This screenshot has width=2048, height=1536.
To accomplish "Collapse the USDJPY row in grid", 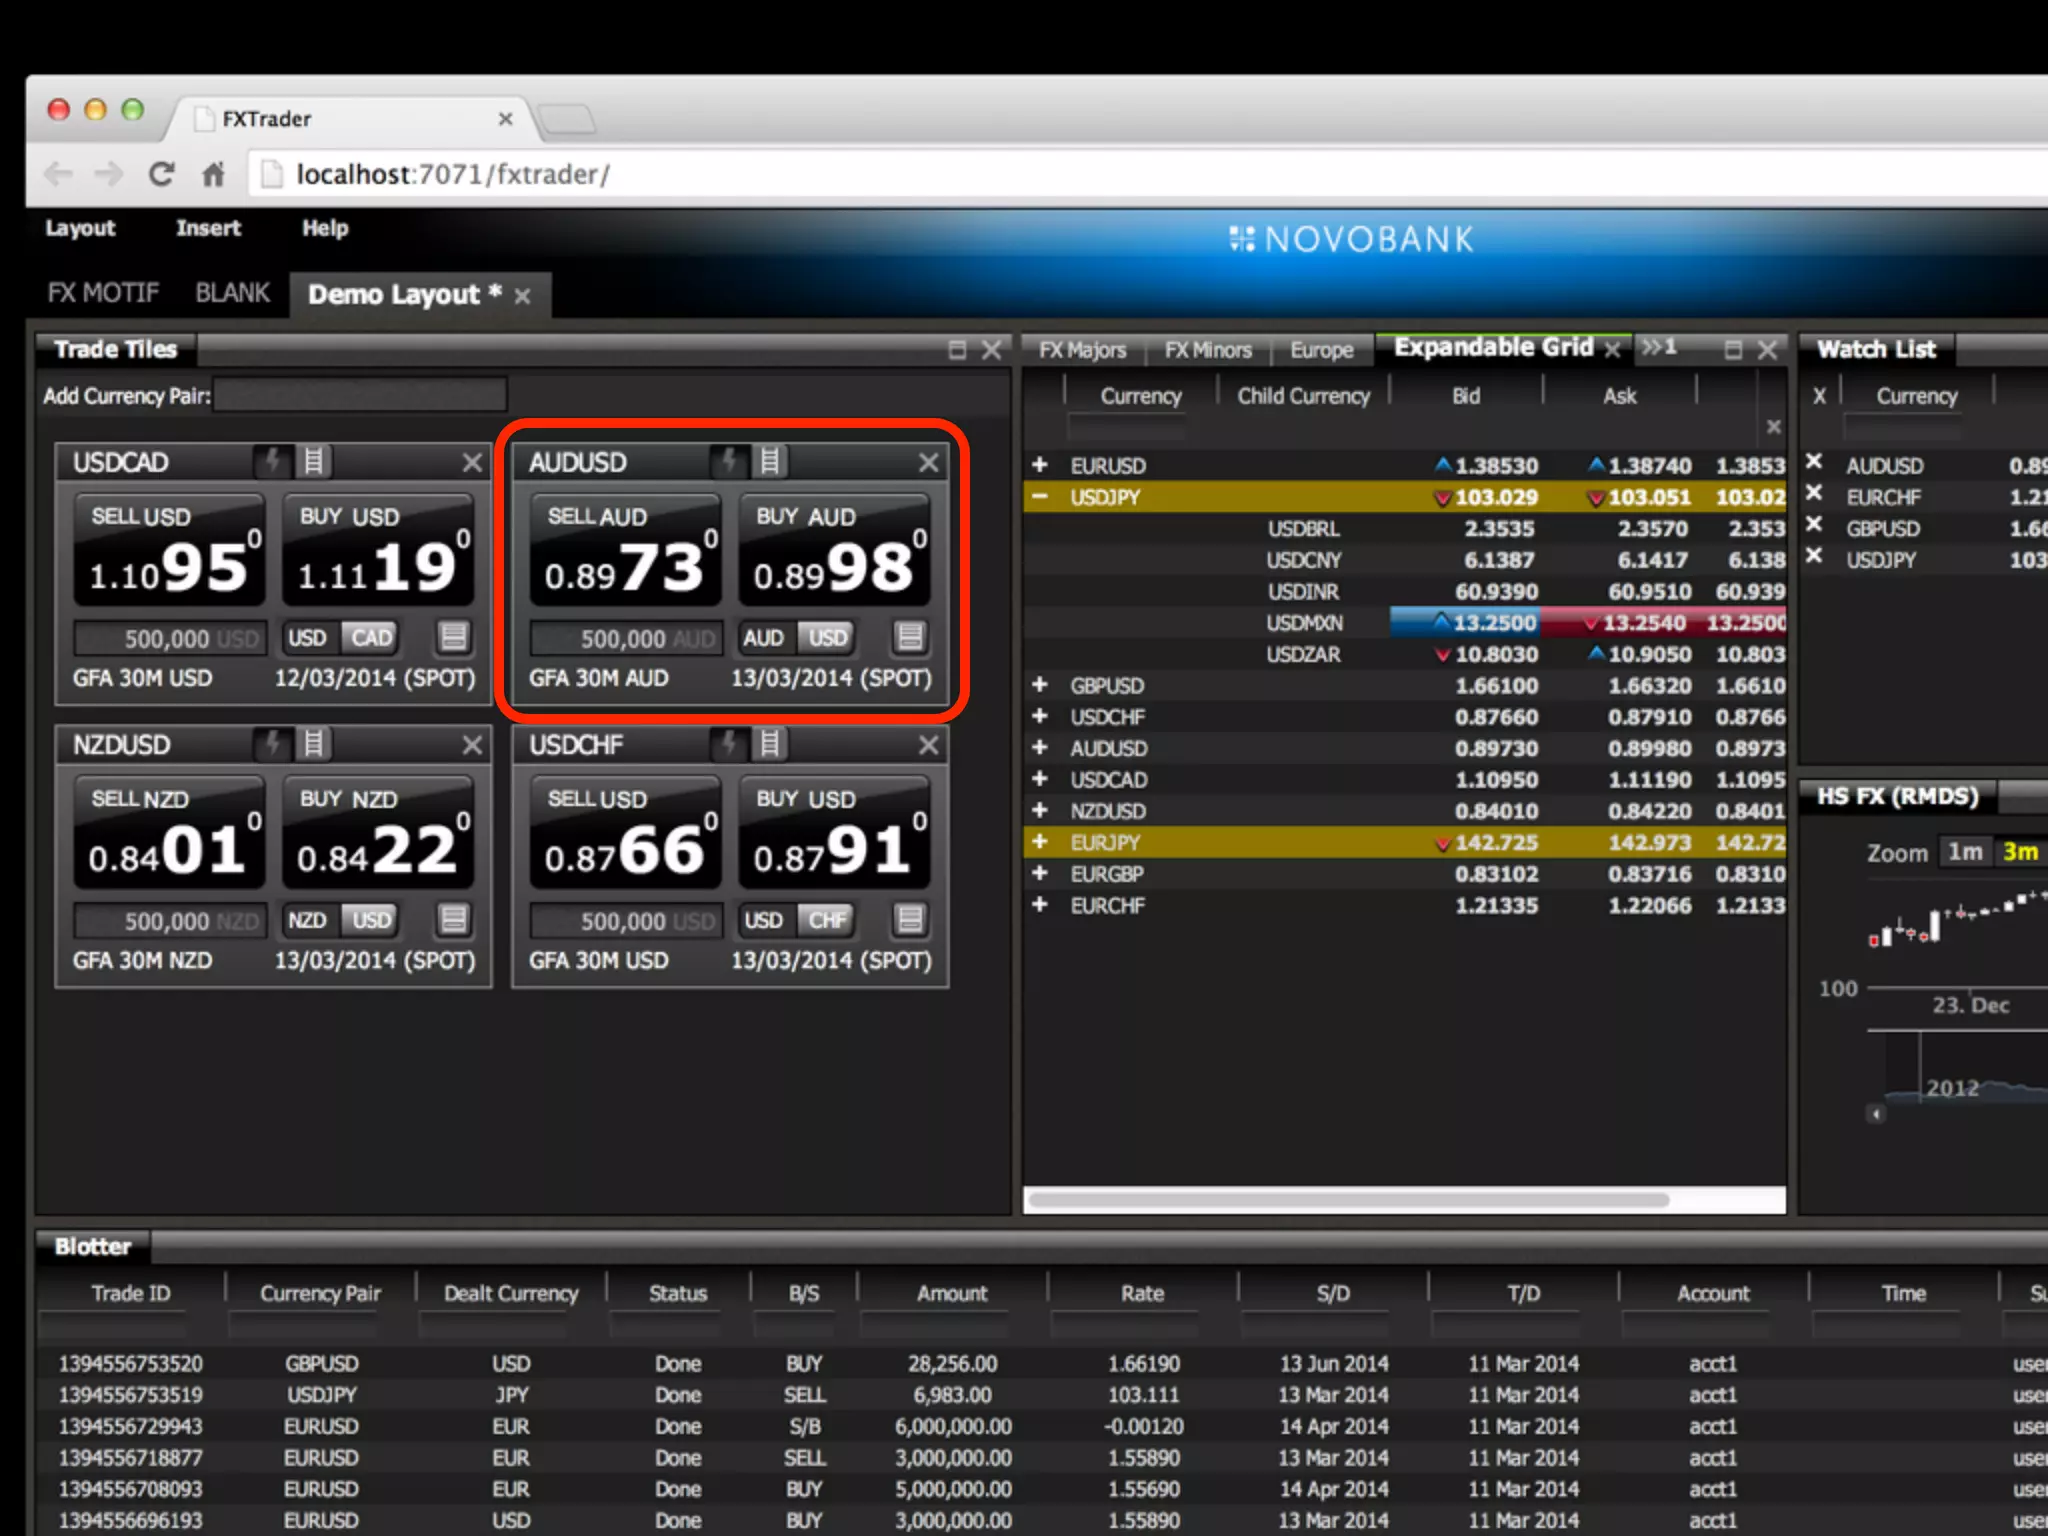I will [x=1040, y=497].
